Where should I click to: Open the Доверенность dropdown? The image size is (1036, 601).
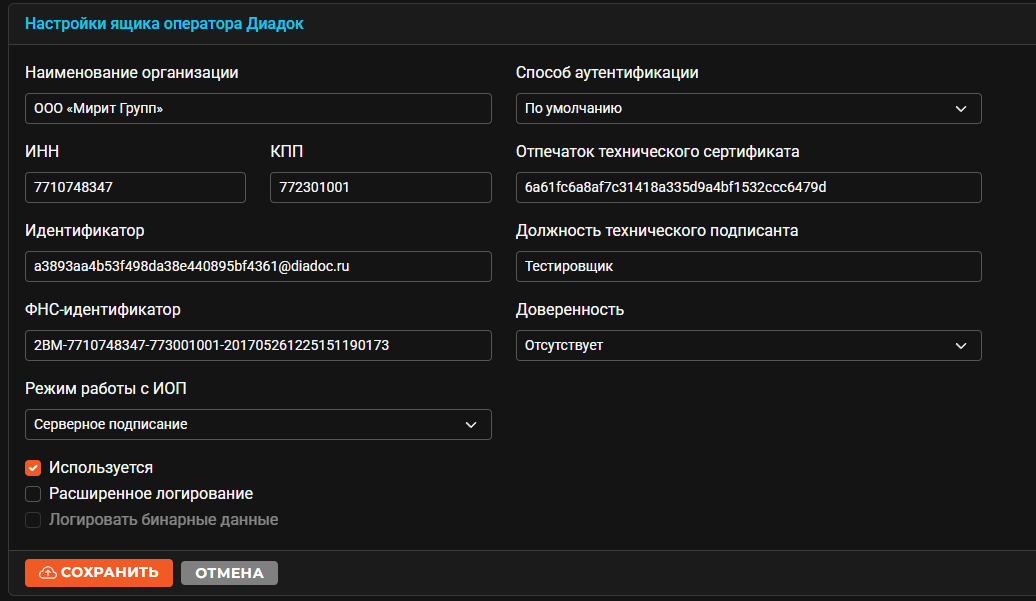click(749, 345)
